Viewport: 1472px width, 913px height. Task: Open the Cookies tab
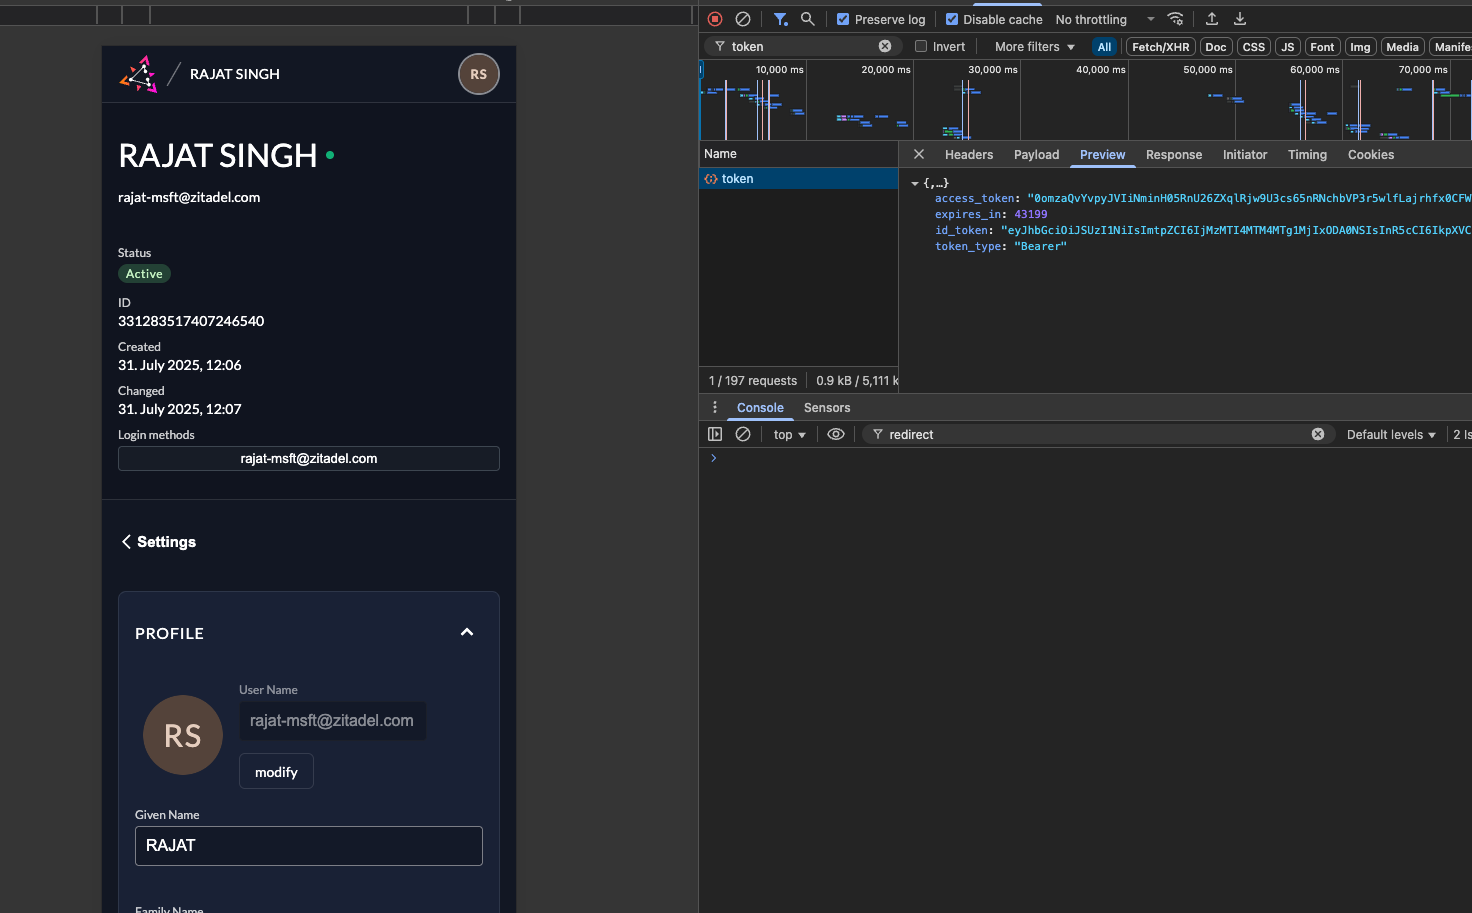pyautogui.click(x=1371, y=154)
